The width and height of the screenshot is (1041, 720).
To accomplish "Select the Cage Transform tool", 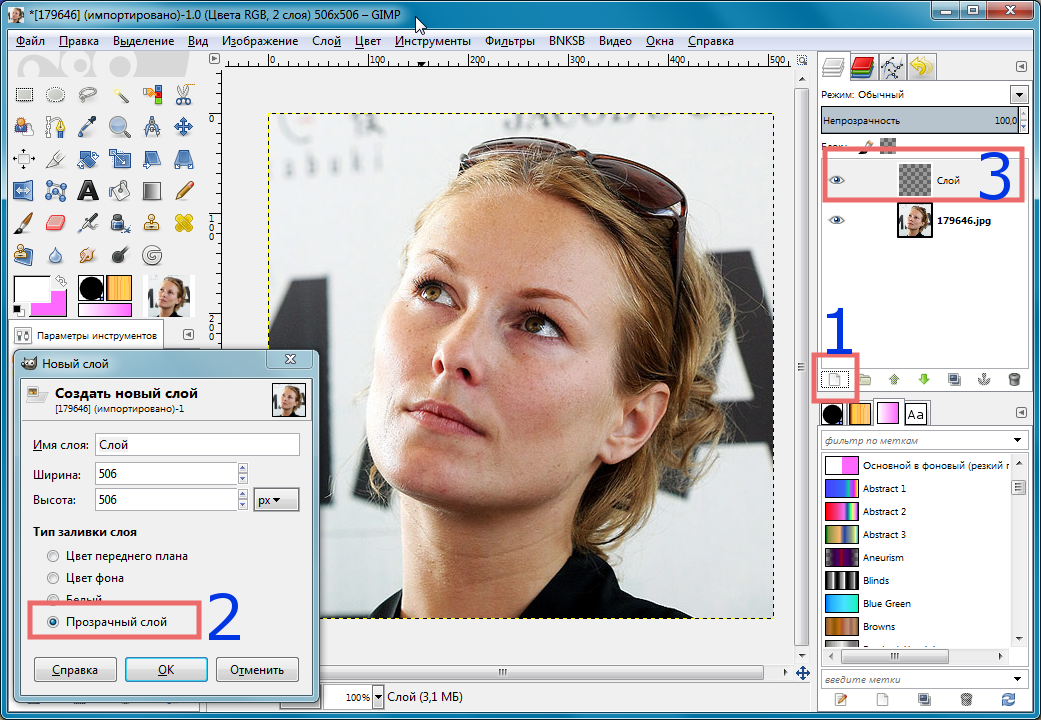I will 55,191.
